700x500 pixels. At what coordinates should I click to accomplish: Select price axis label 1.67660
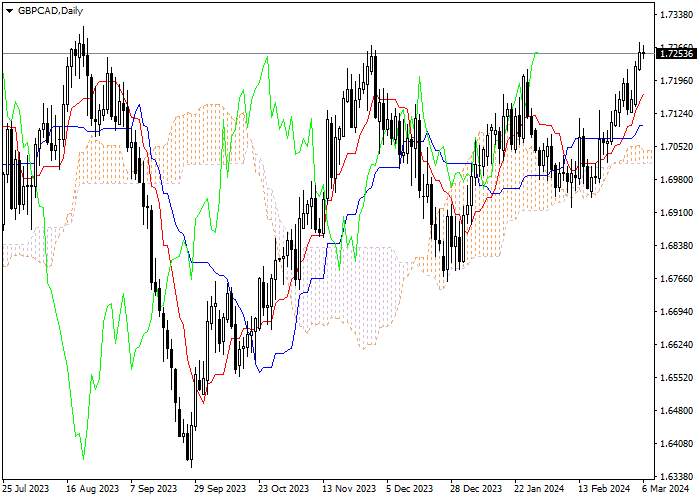[x=677, y=279]
